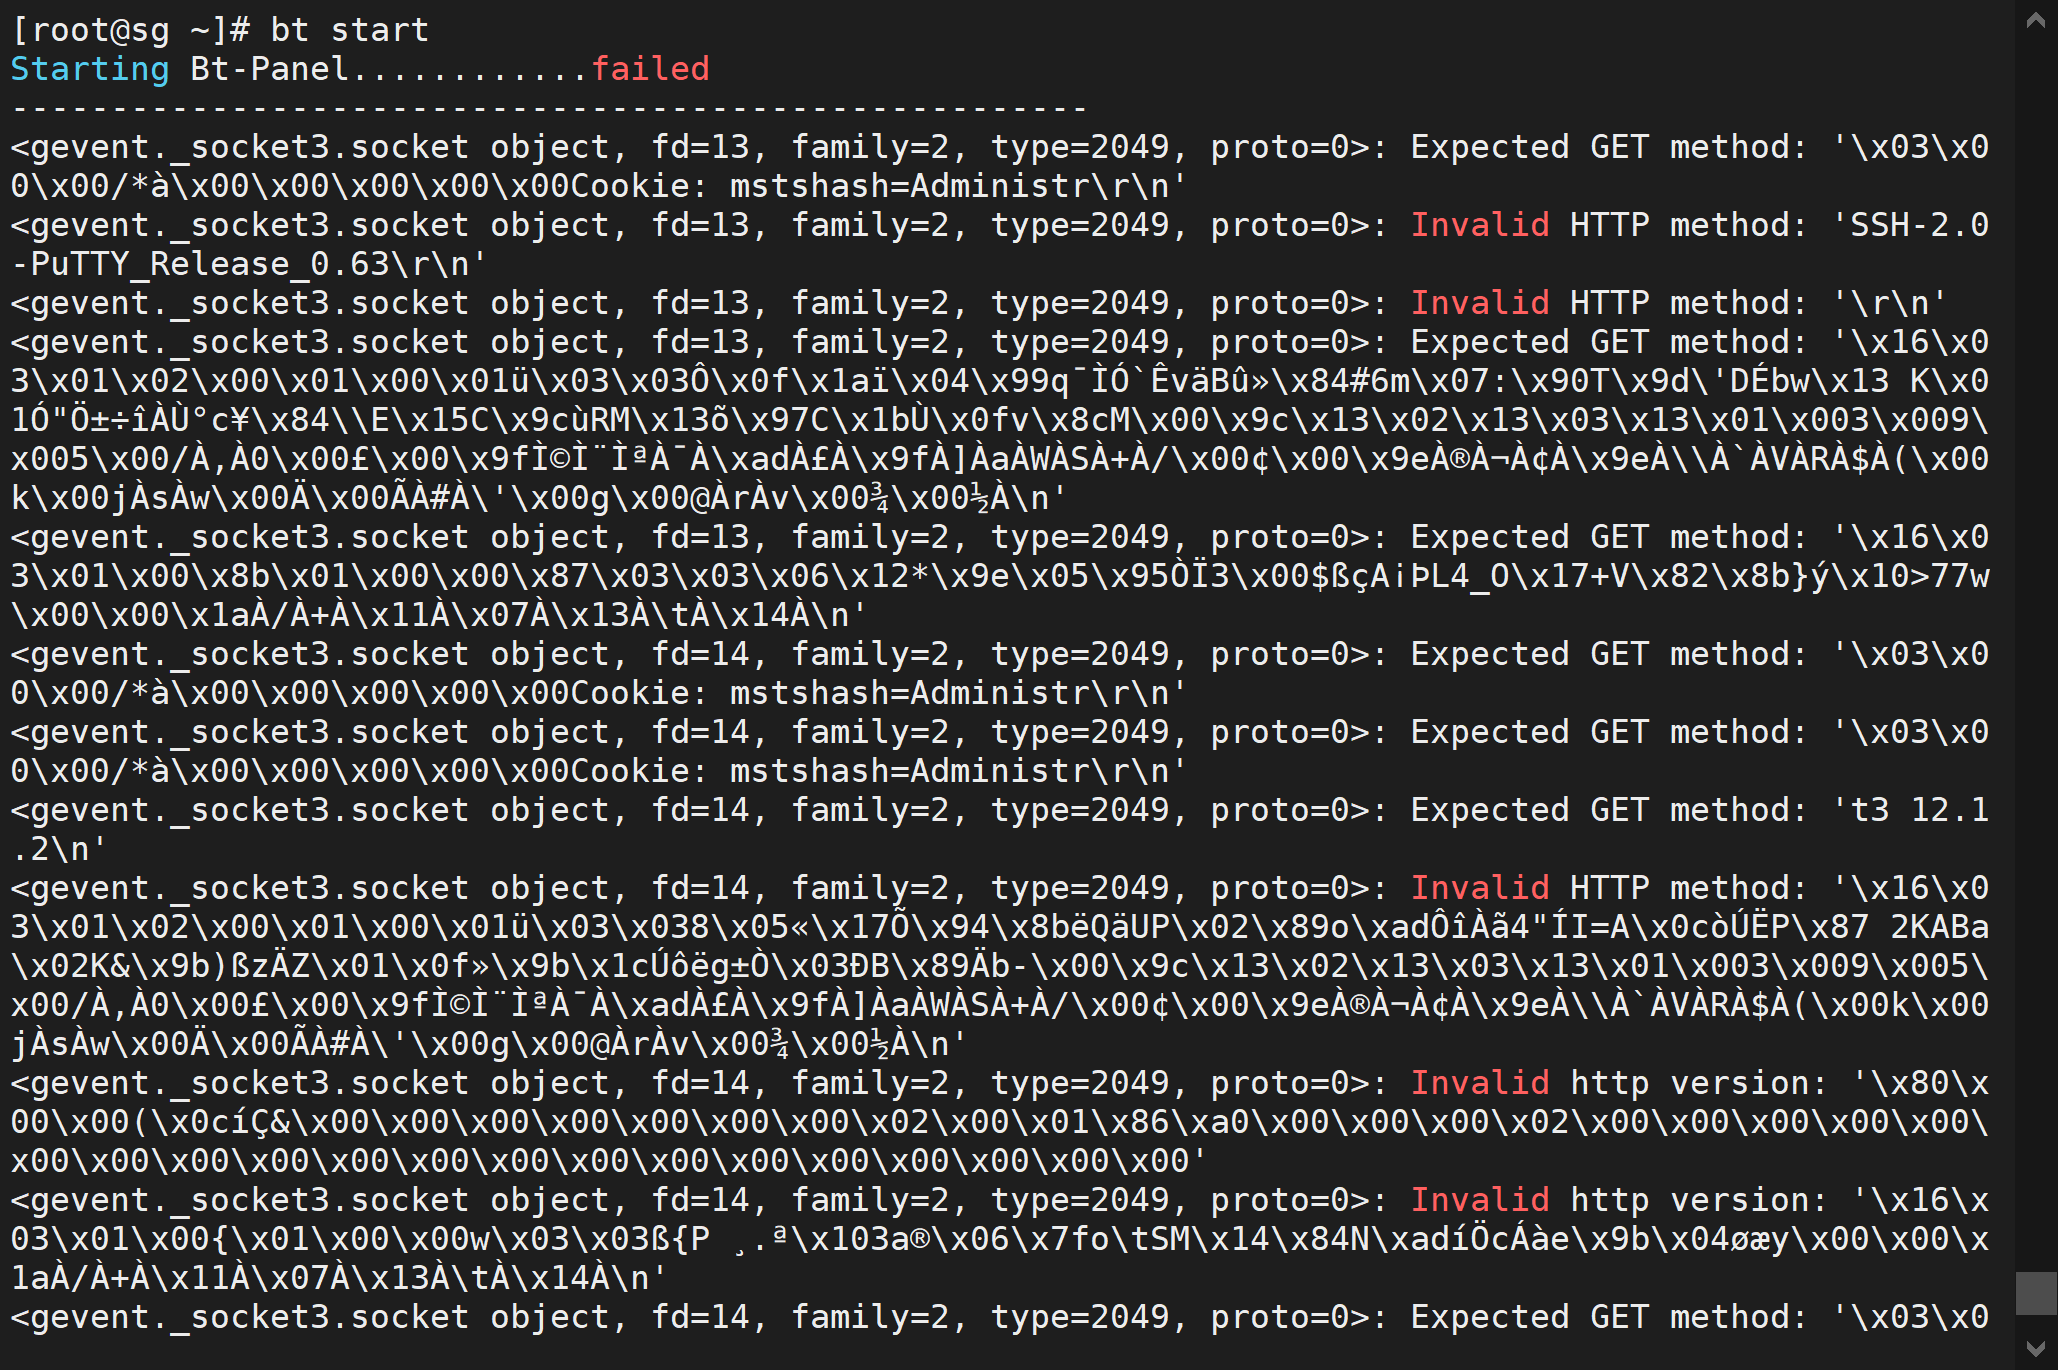Click the cyan 'Starting' word

point(90,69)
